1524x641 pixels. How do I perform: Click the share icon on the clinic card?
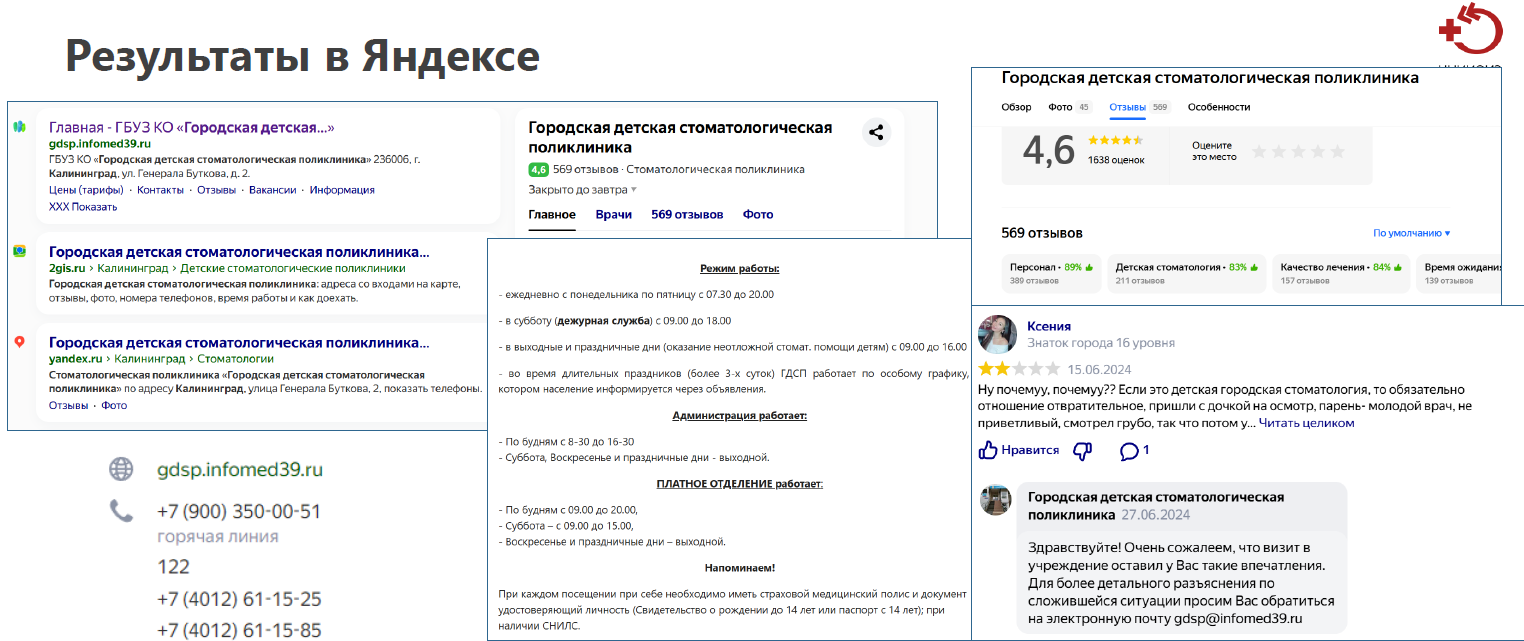coord(876,132)
